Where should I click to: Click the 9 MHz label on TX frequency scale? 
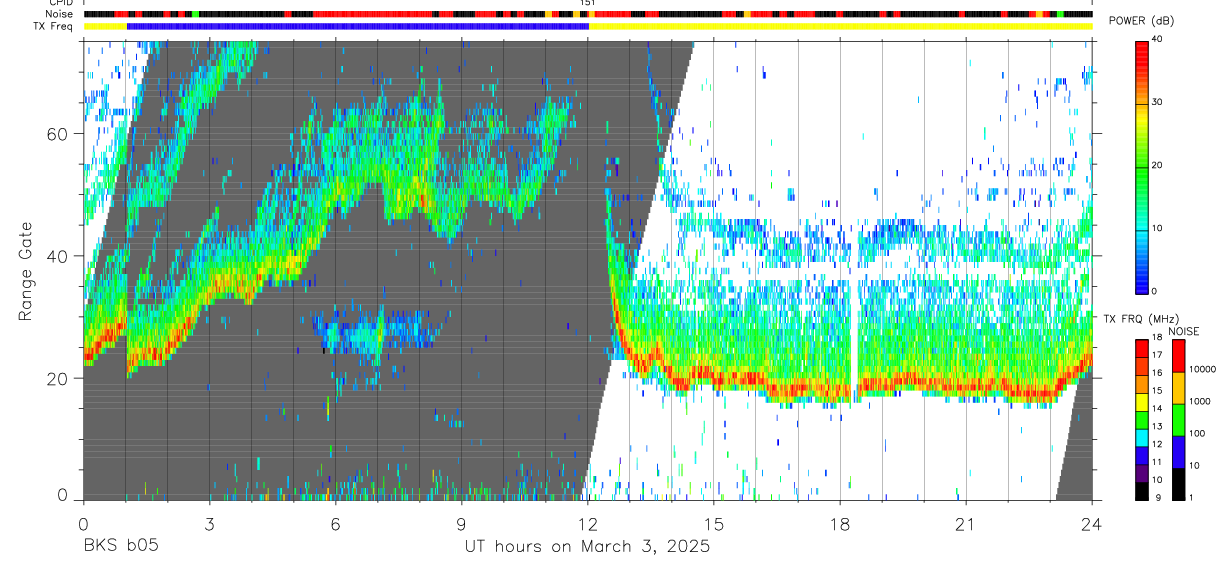click(x=1157, y=498)
